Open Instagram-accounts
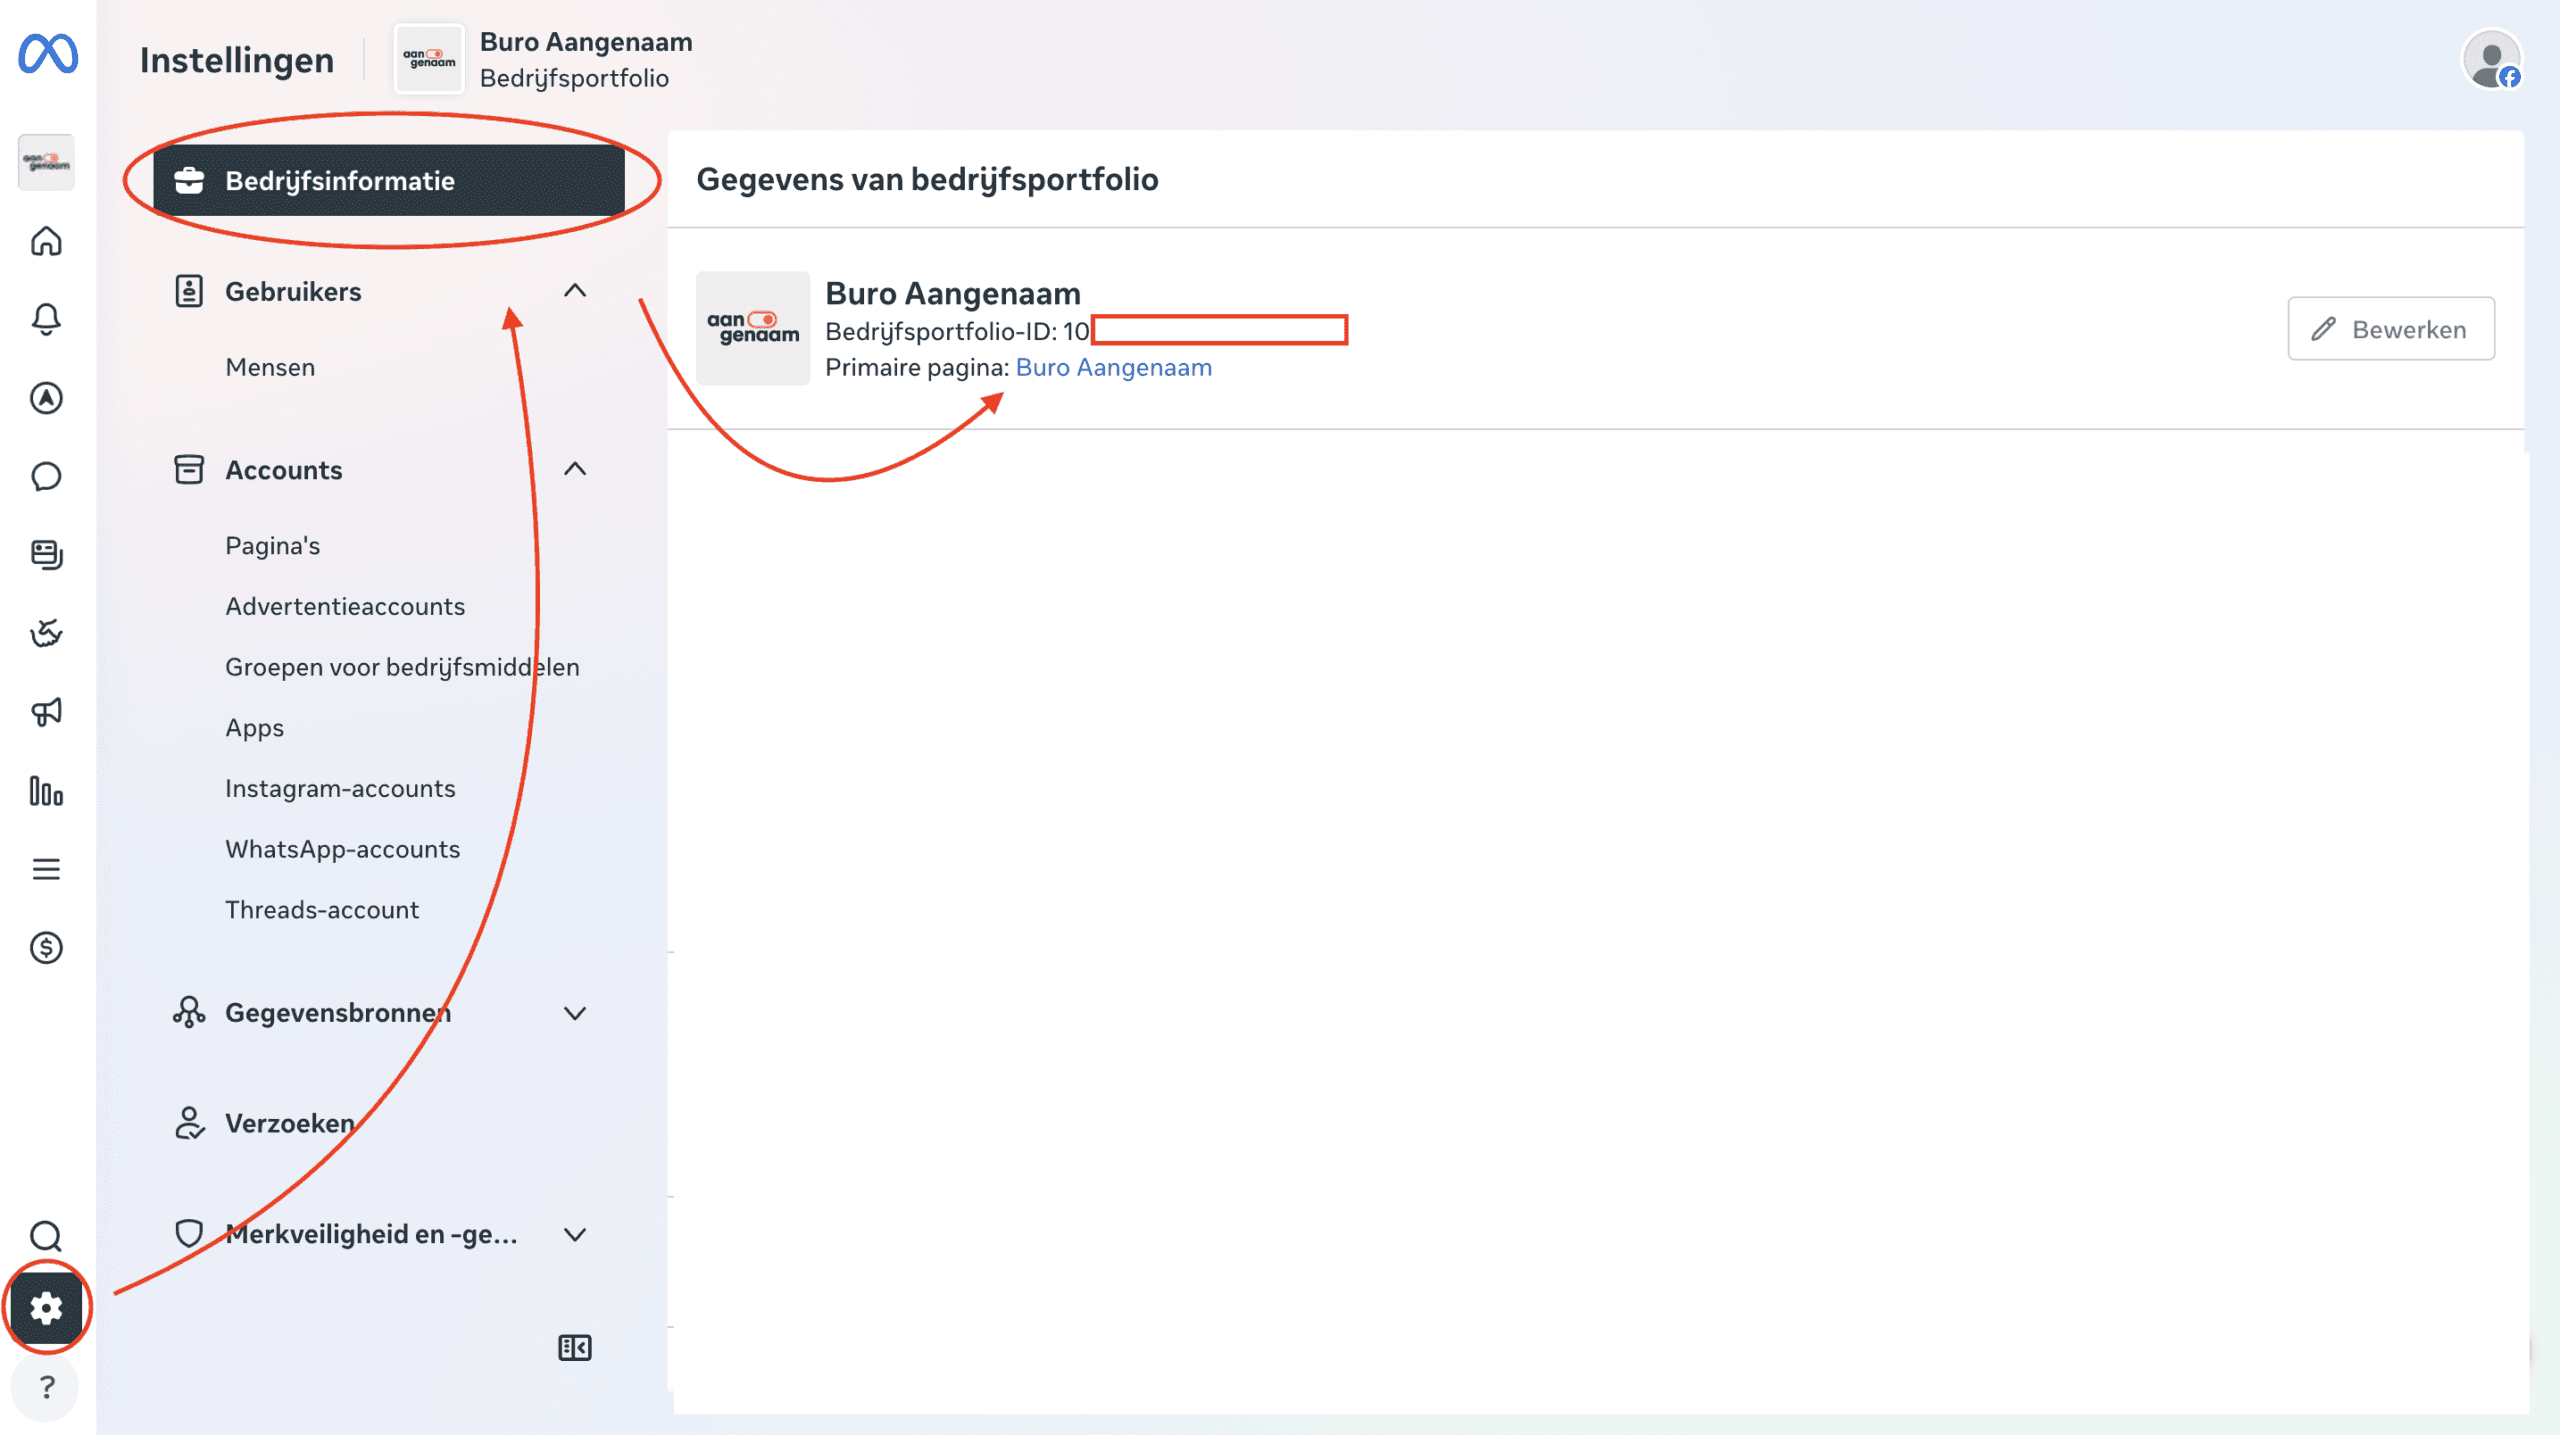Viewport: 2560px width, 1435px height. pos(340,788)
